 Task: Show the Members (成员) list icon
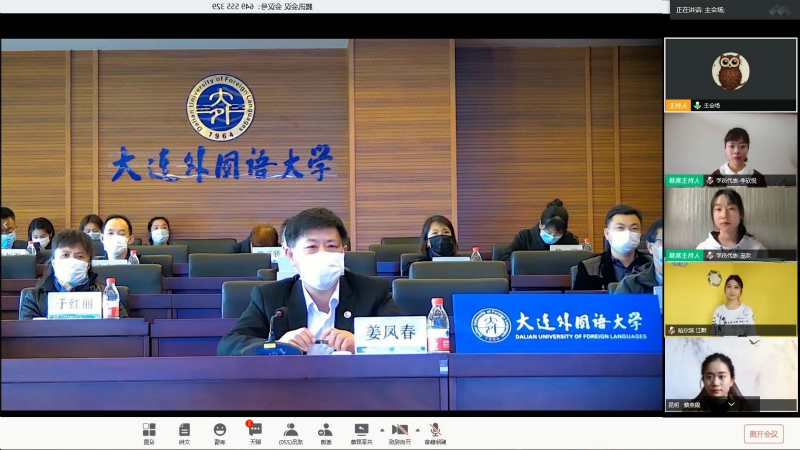(x=290, y=432)
